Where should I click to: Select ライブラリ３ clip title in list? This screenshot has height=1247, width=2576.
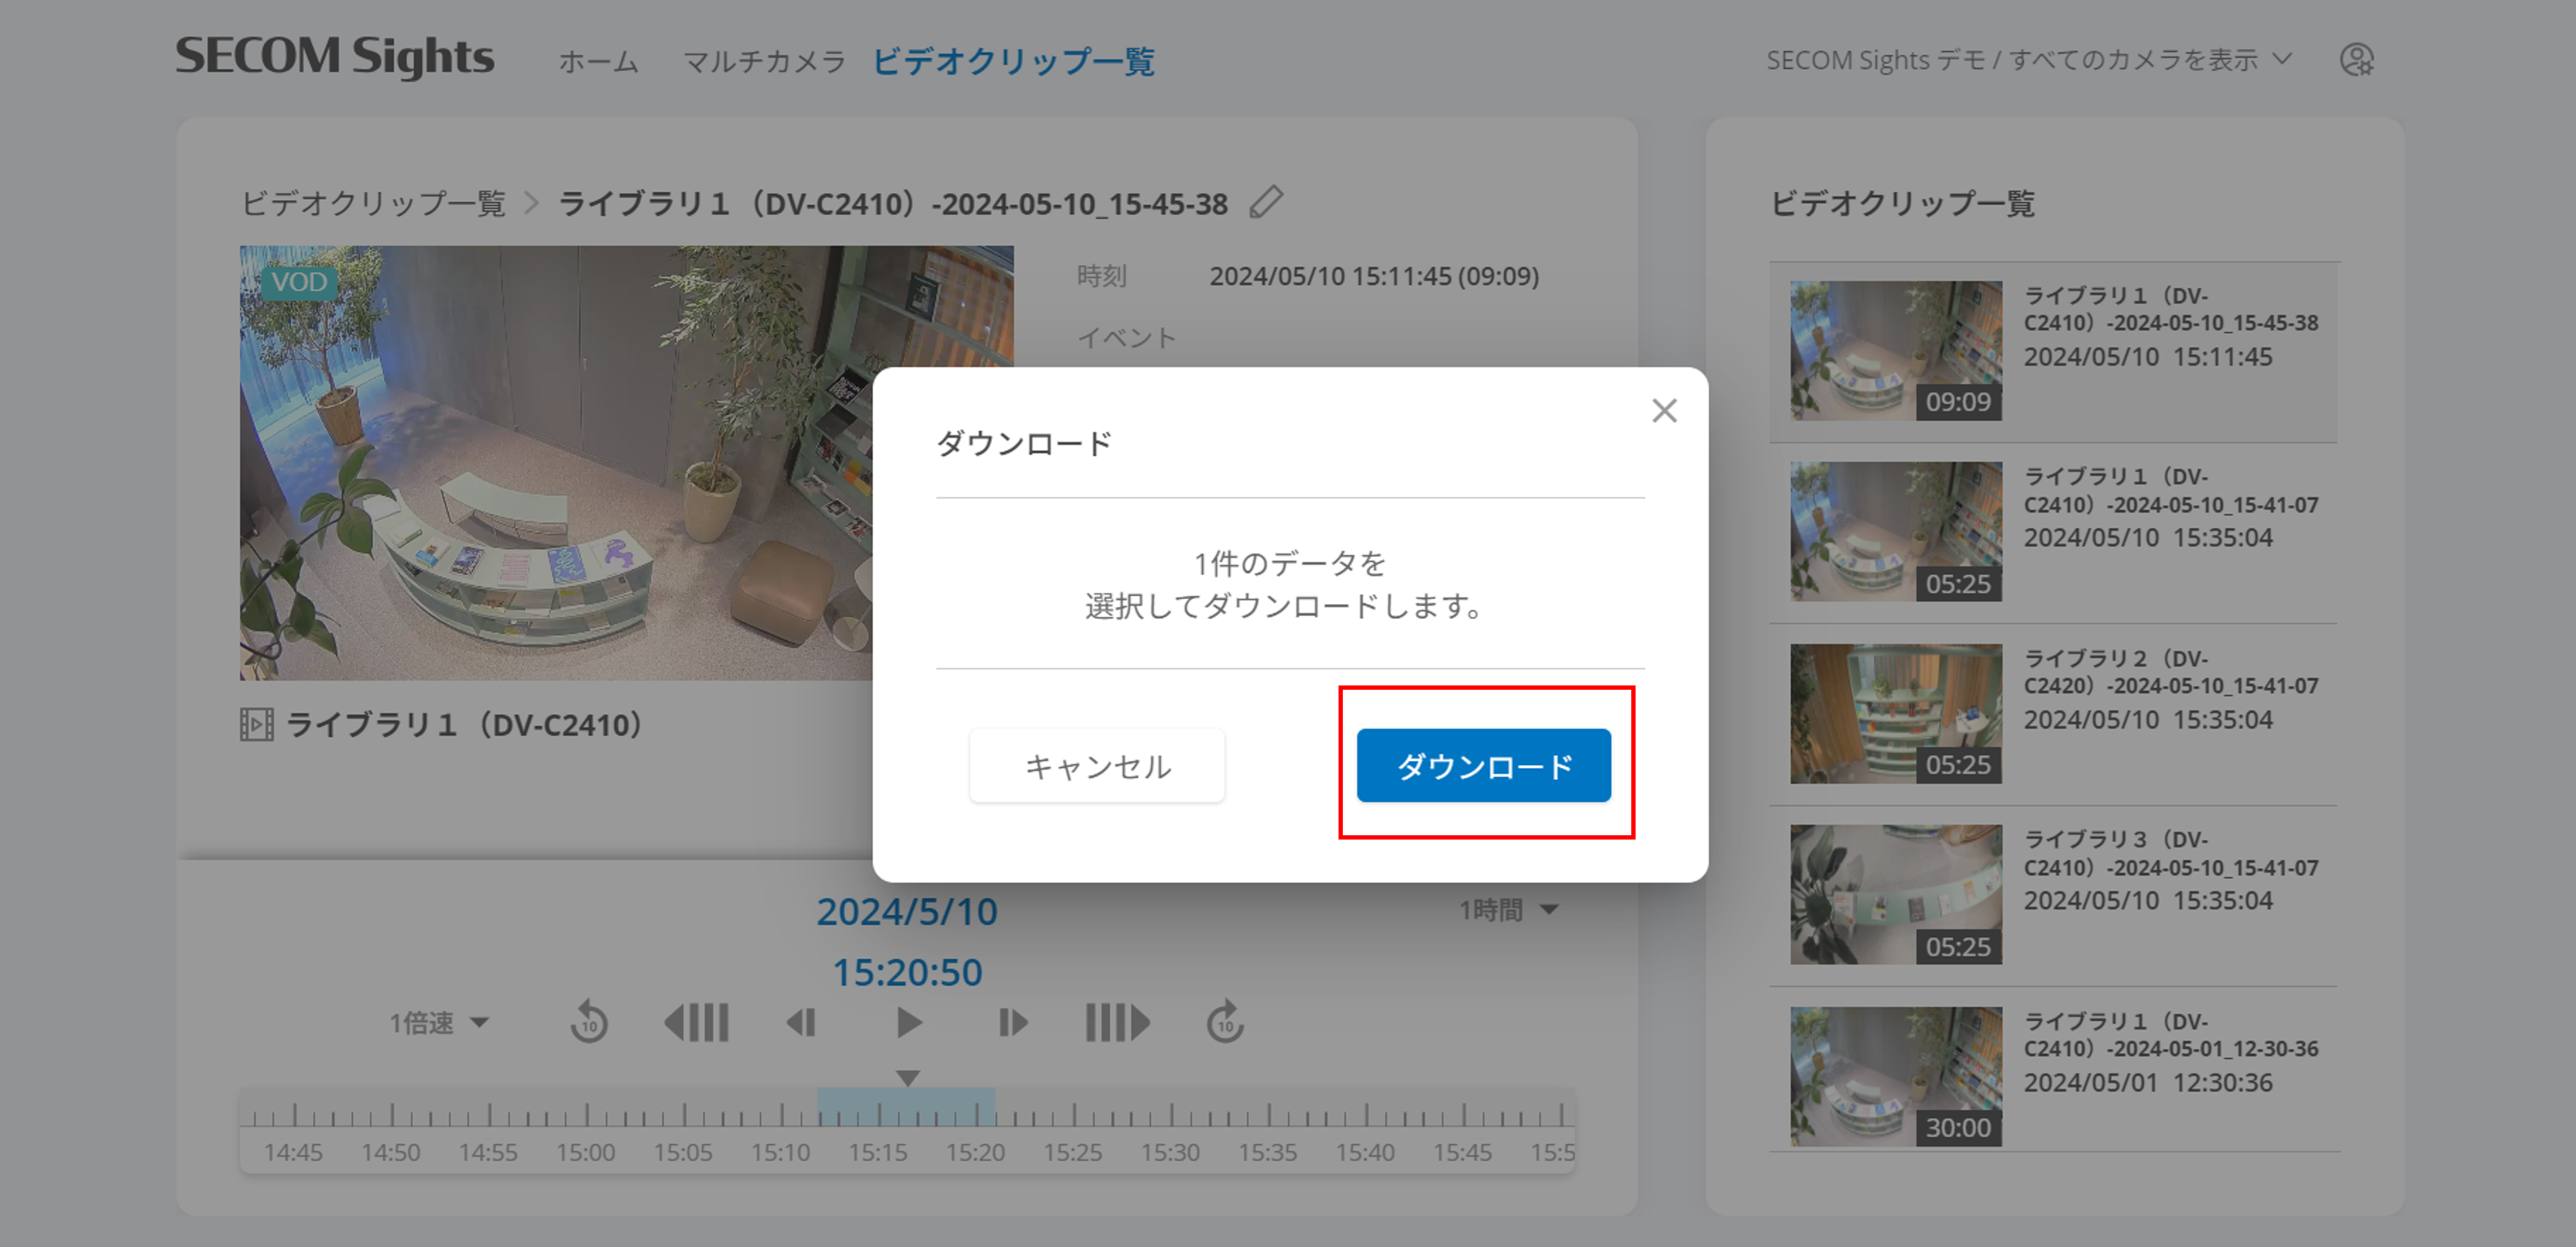pyautogui.click(x=2171, y=853)
